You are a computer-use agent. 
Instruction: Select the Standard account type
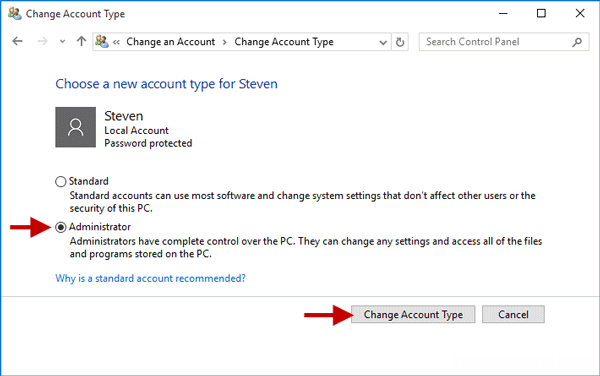(x=60, y=181)
